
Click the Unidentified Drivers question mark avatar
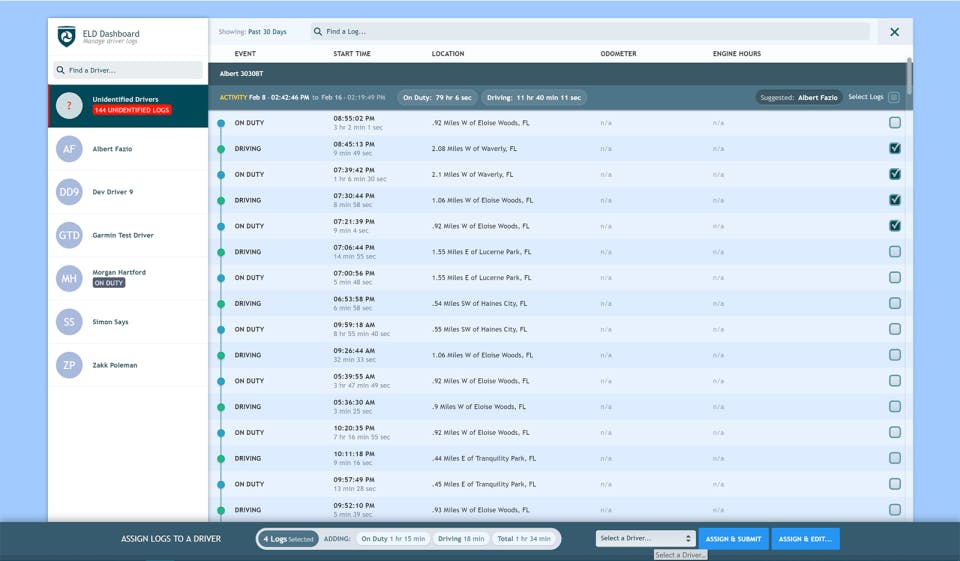click(x=69, y=105)
